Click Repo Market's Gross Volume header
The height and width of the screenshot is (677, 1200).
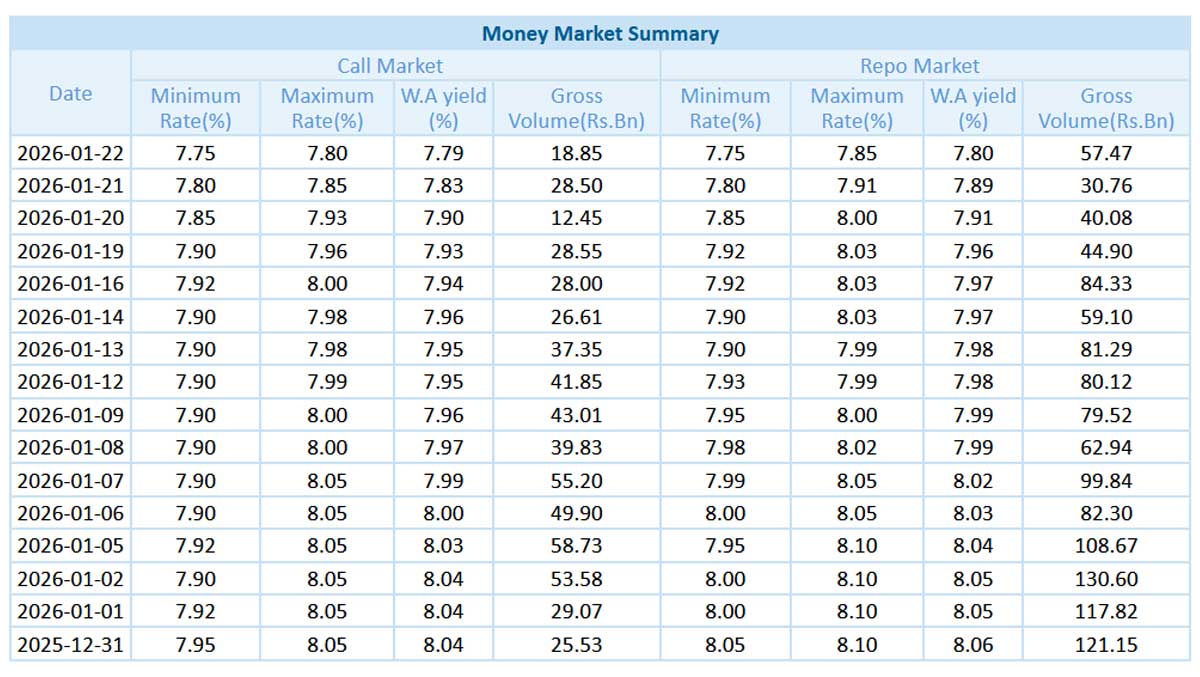[1106, 109]
